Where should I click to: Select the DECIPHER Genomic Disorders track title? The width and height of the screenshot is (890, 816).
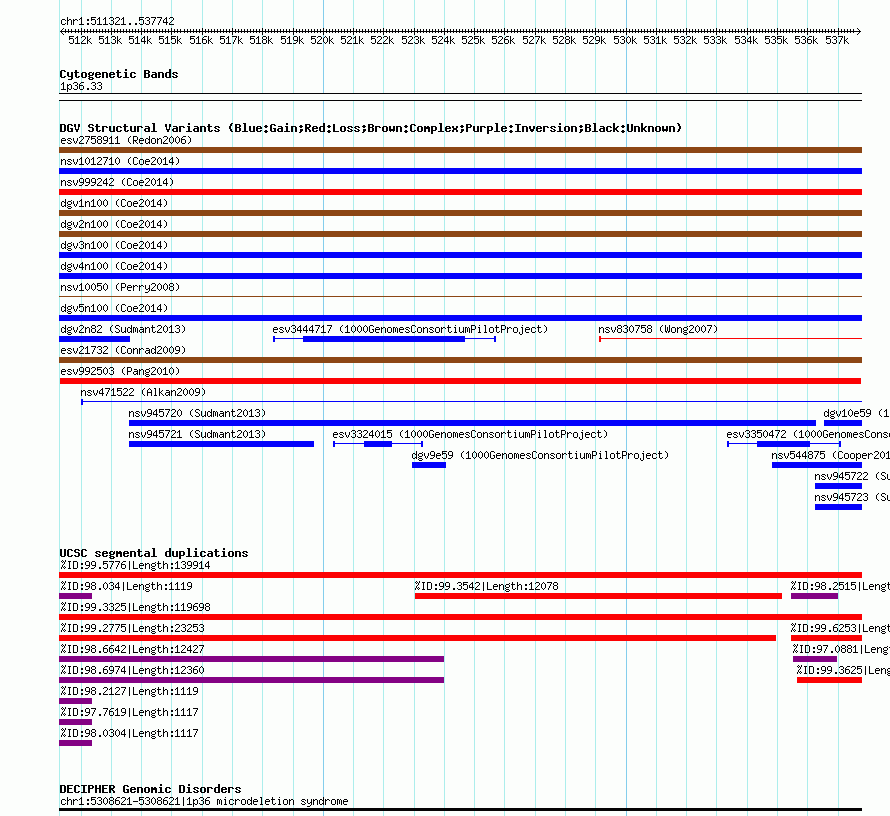tap(150, 789)
